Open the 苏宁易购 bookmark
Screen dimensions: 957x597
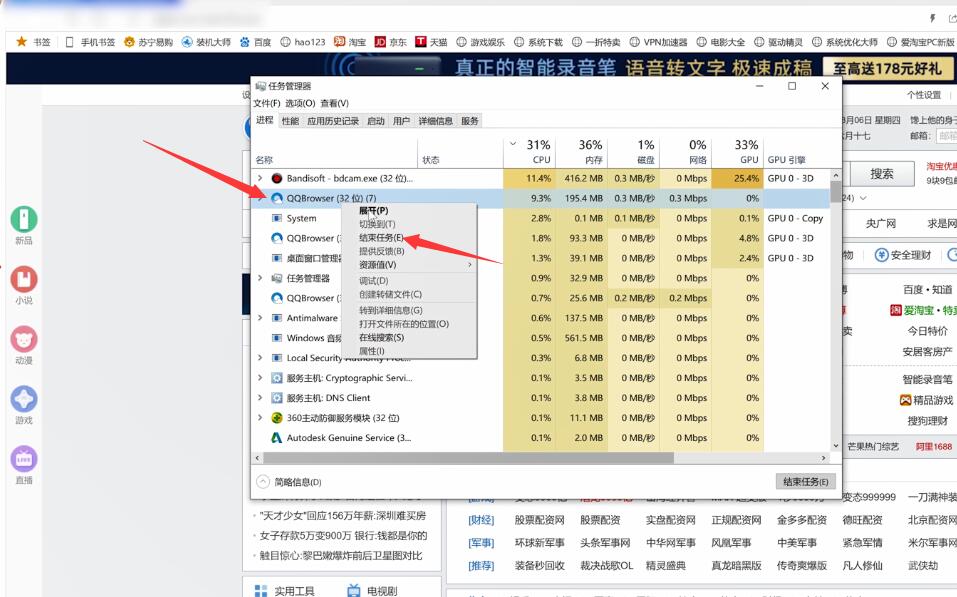pyautogui.click(x=148, y=42)
